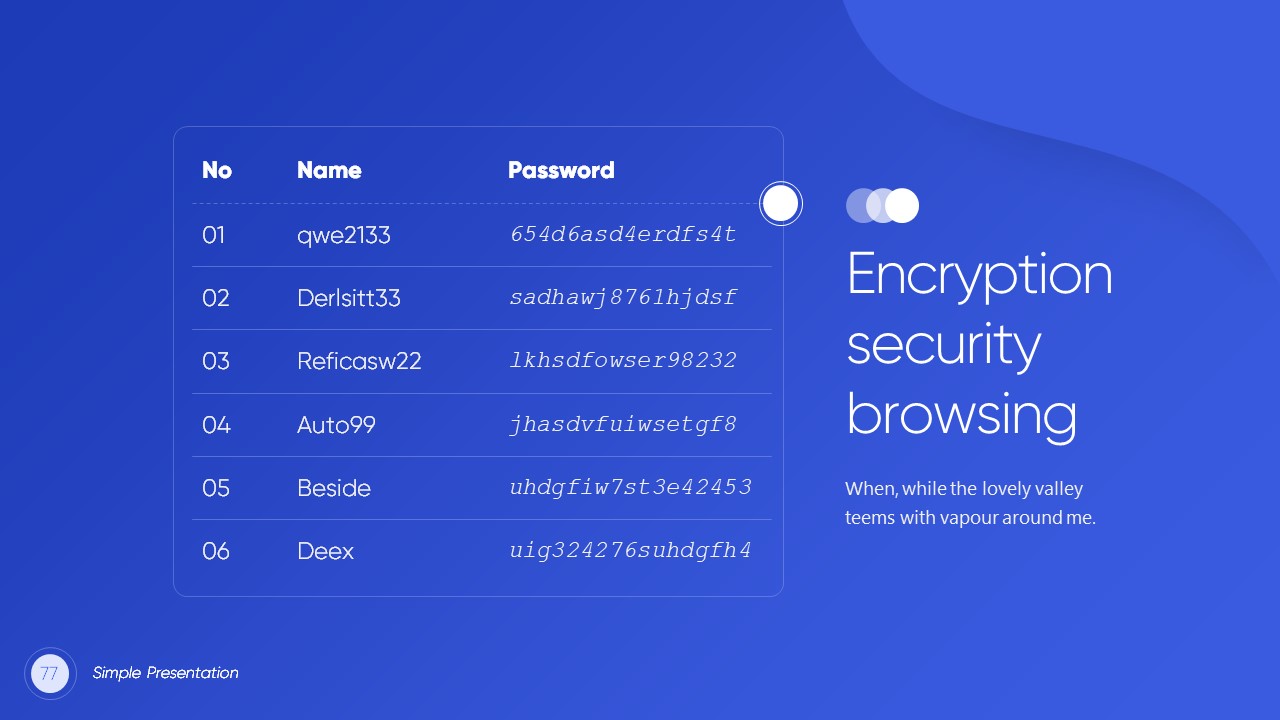Click the No column header

click(x=216, y=170)
